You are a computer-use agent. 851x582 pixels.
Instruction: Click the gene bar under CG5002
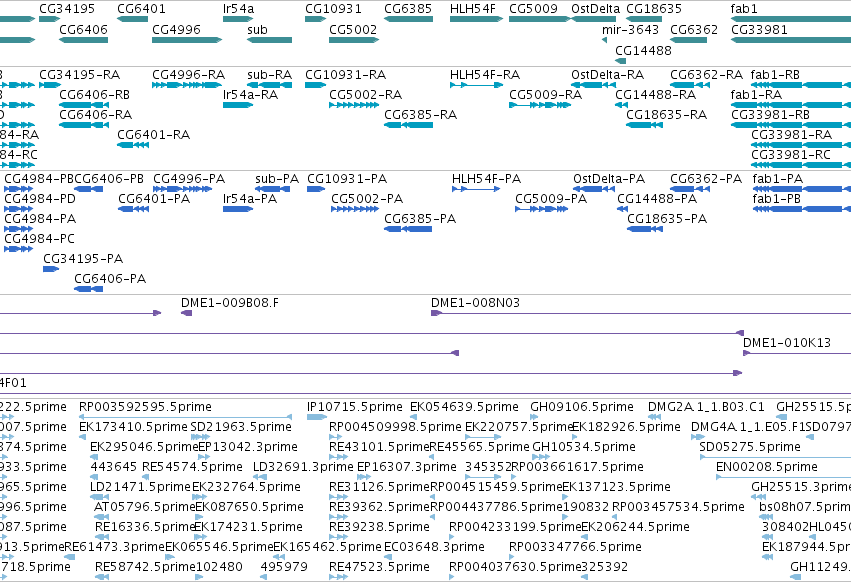(353, 40)
